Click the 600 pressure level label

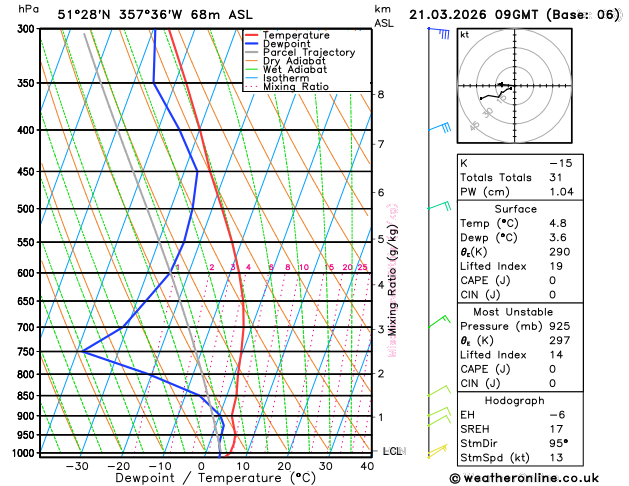coord(28,273)
